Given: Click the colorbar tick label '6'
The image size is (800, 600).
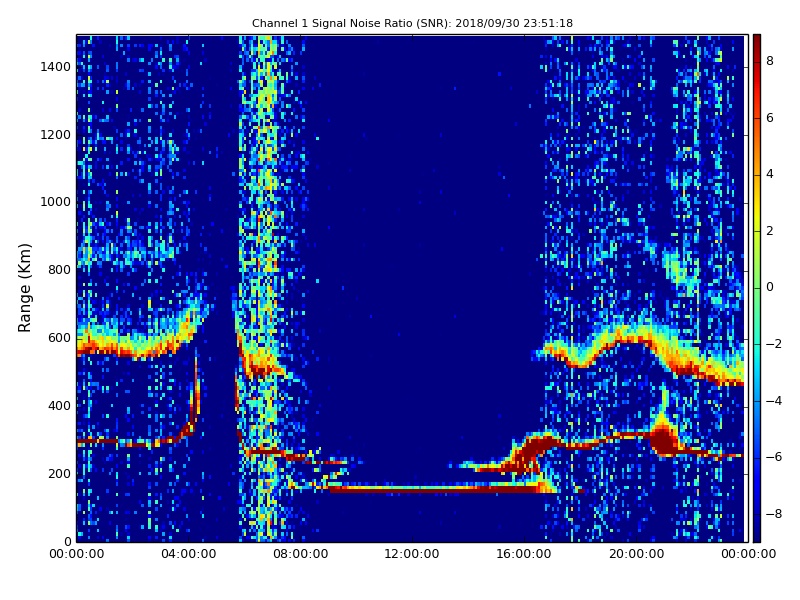Looking at the screenshot, I should (x=770, y=118).
